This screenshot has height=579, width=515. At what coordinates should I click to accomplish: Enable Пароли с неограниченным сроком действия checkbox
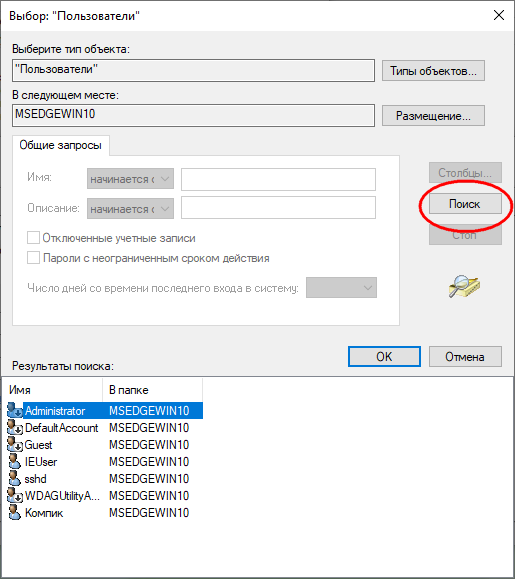pos(33,258)
